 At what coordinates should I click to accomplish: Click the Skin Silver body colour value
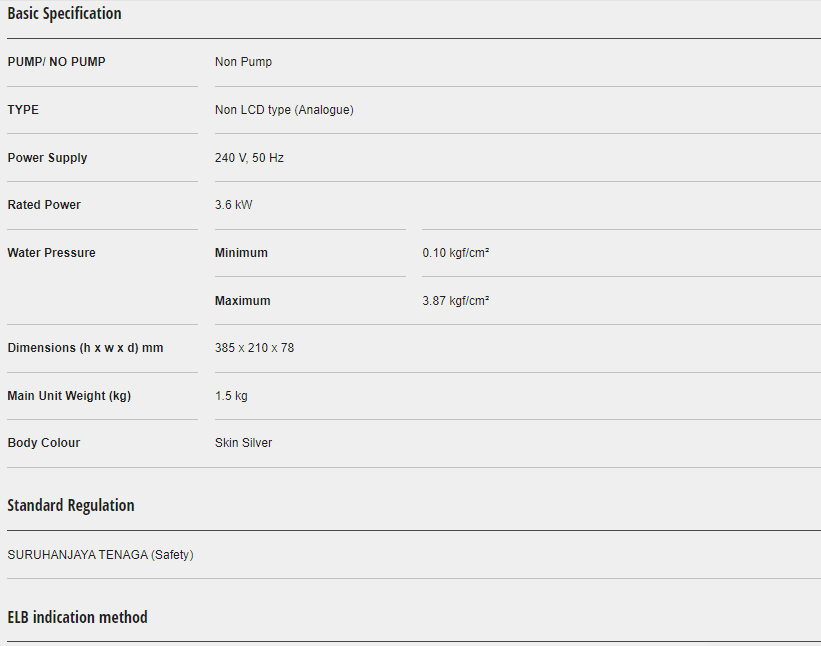[243, 443]
